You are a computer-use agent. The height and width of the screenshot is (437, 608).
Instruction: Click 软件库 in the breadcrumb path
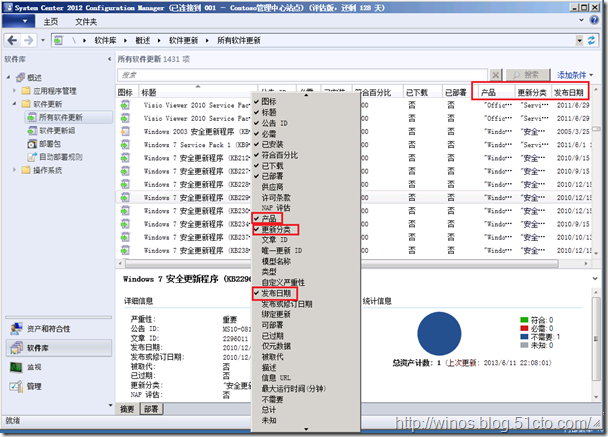[105, 40]
